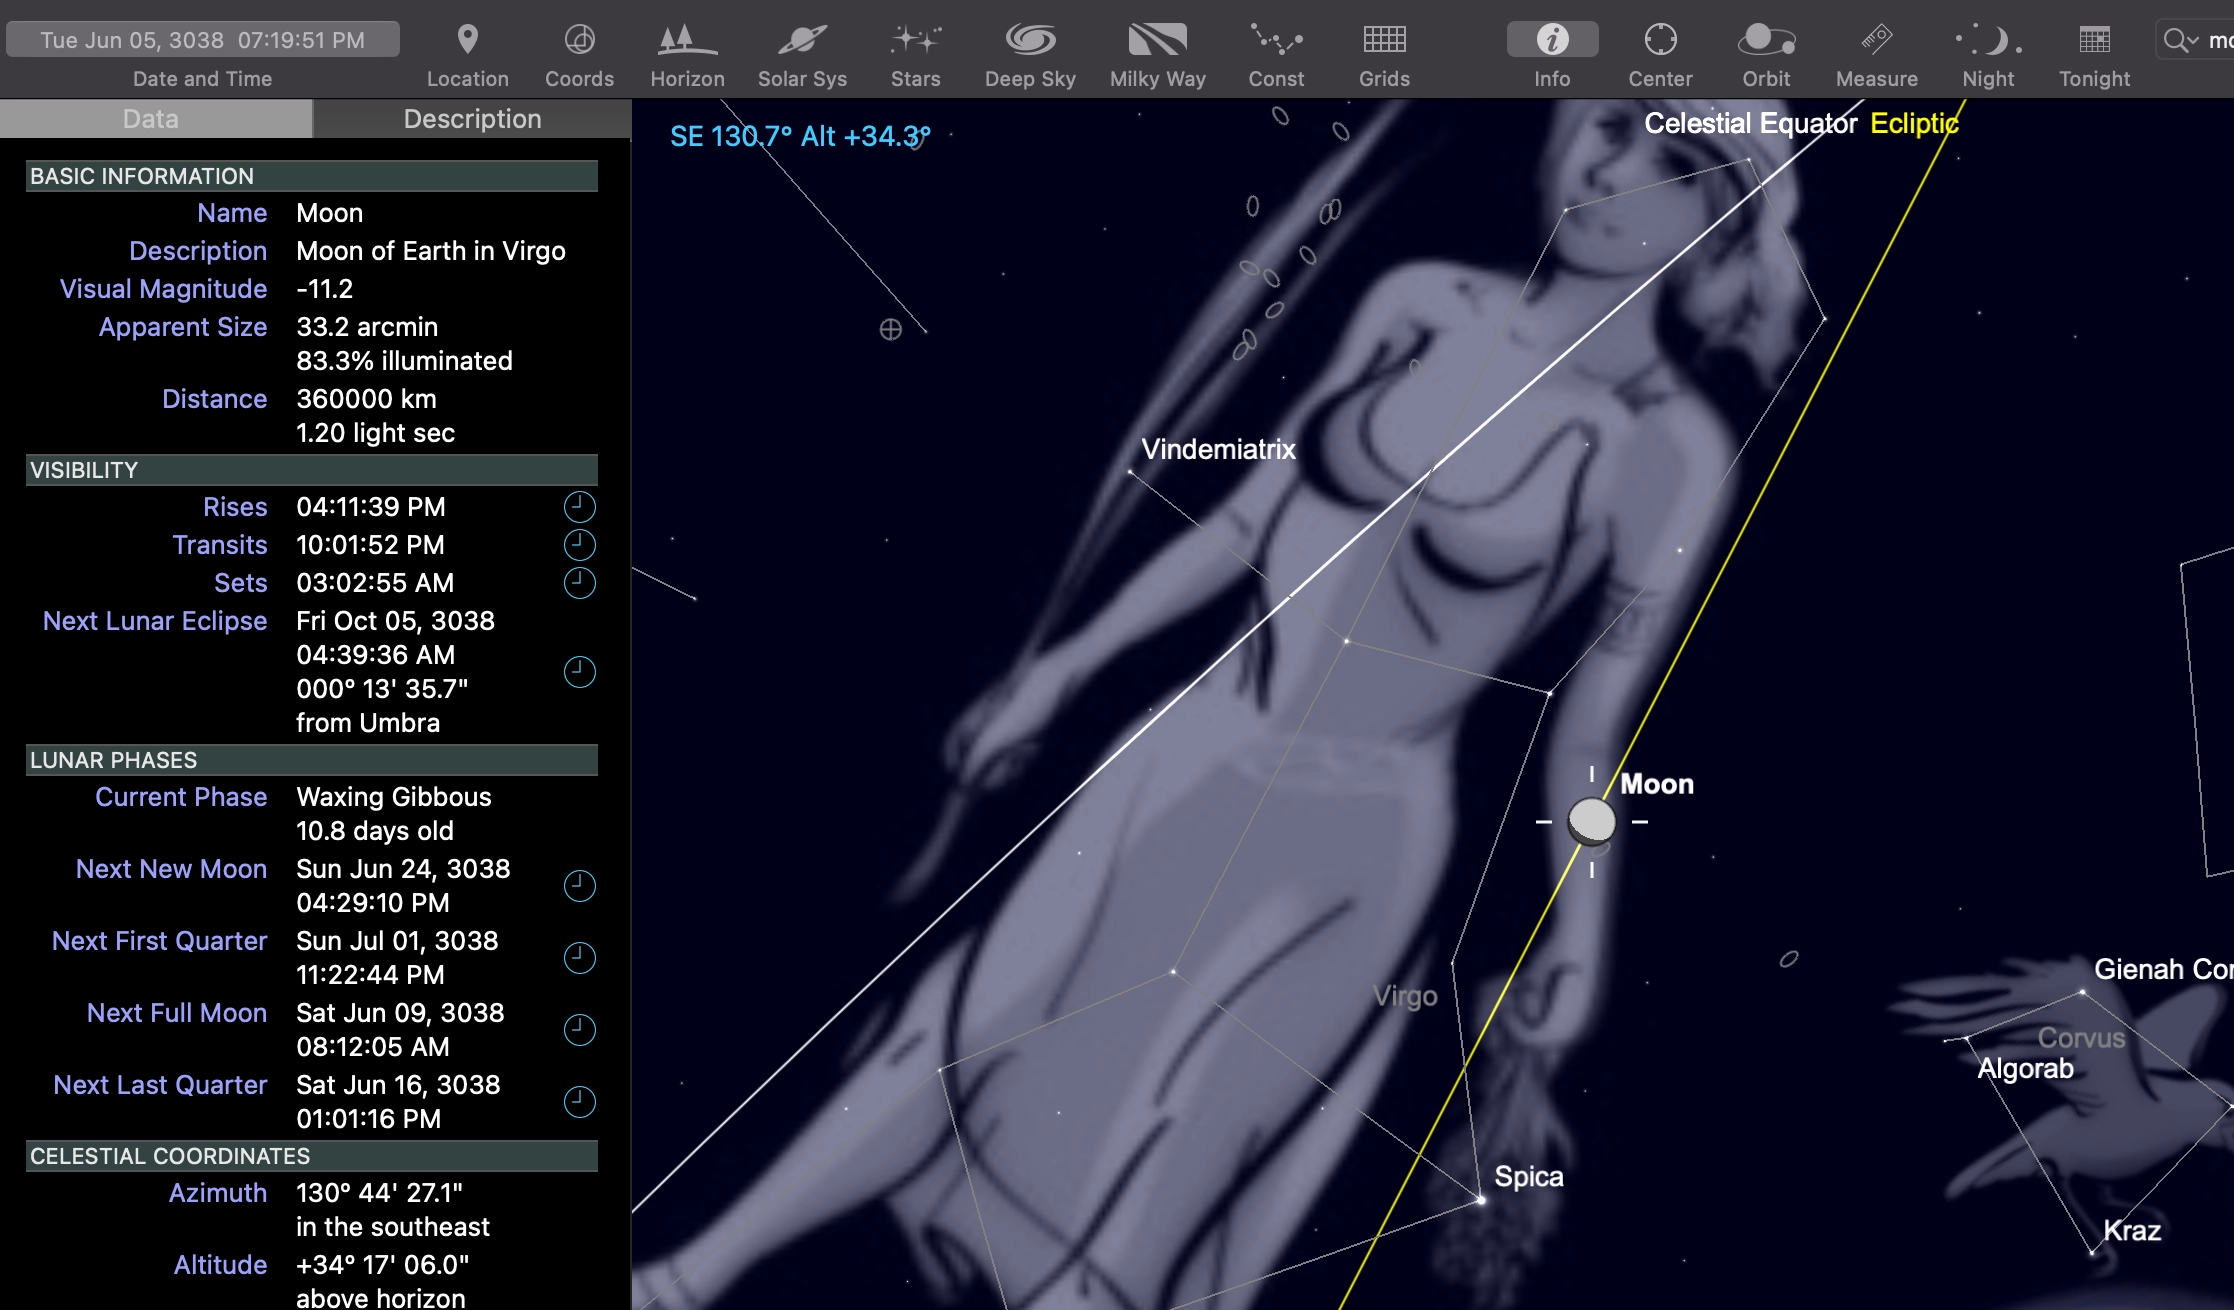This screenshot has height=1310, width=2234.
Task: Click the Moon label next to the disc
Action: [x=1656, y=784]
